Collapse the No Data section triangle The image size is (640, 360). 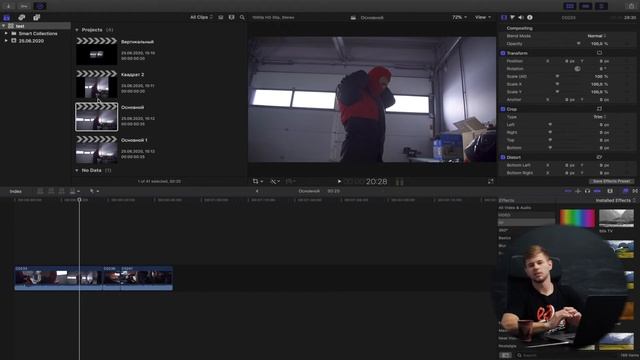[x=77, y=170]
